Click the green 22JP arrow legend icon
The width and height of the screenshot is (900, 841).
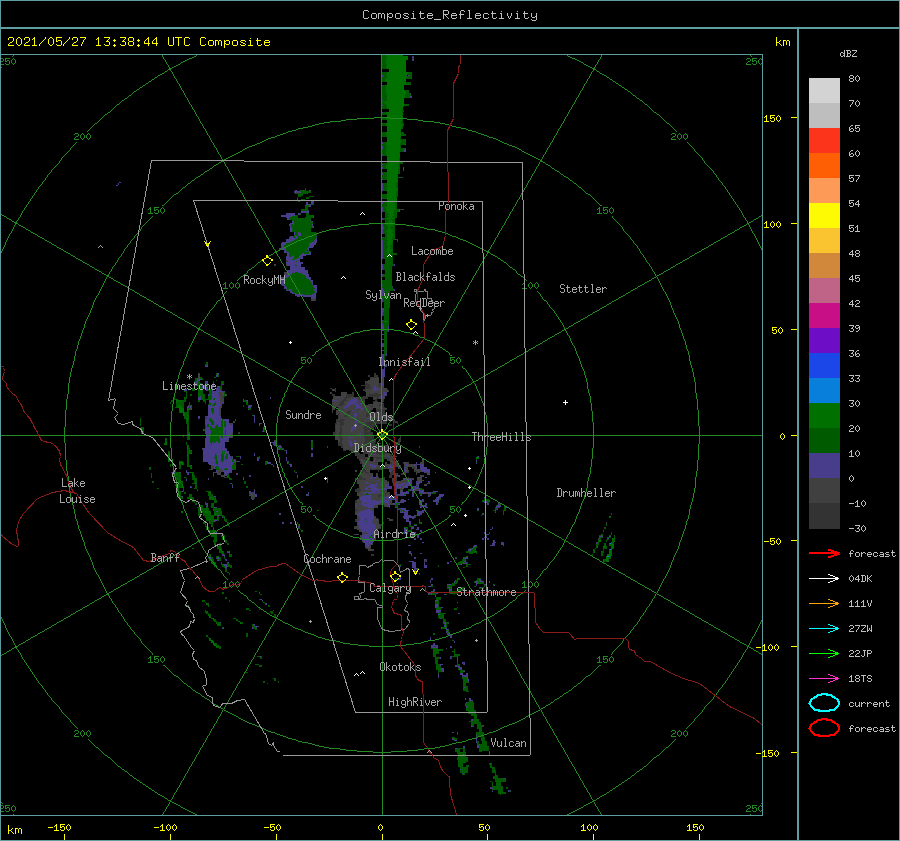coord(824,653)
